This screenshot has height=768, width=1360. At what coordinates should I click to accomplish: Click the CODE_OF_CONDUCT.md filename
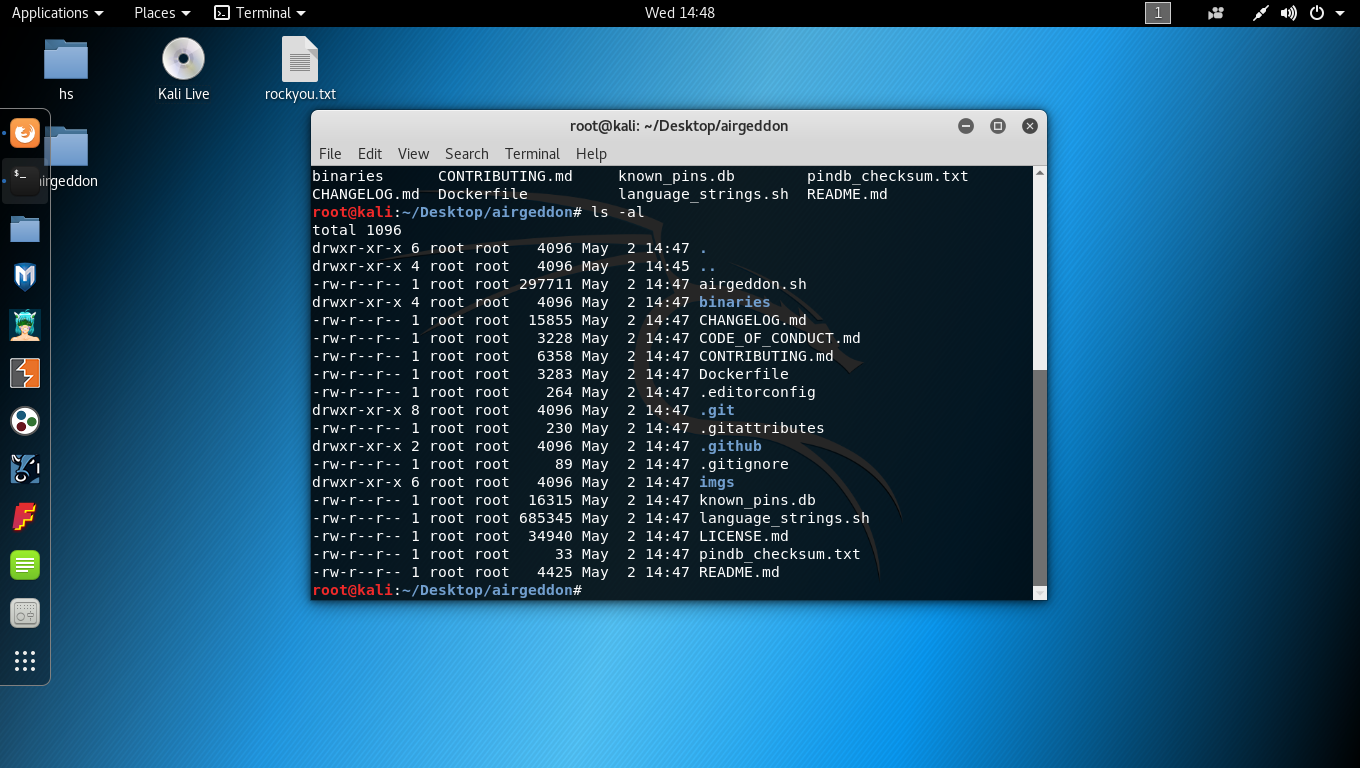point(780,338)
